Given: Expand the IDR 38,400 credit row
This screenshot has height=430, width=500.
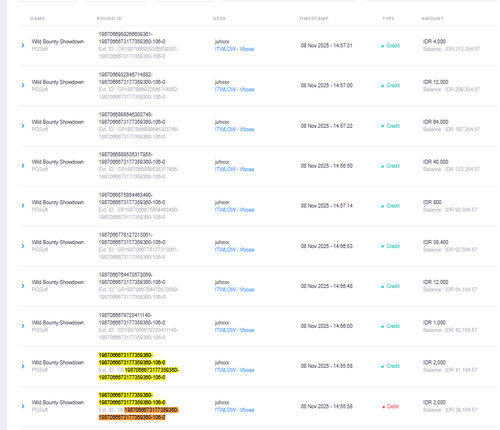Looking at the screenshot, I should [23, 246].
